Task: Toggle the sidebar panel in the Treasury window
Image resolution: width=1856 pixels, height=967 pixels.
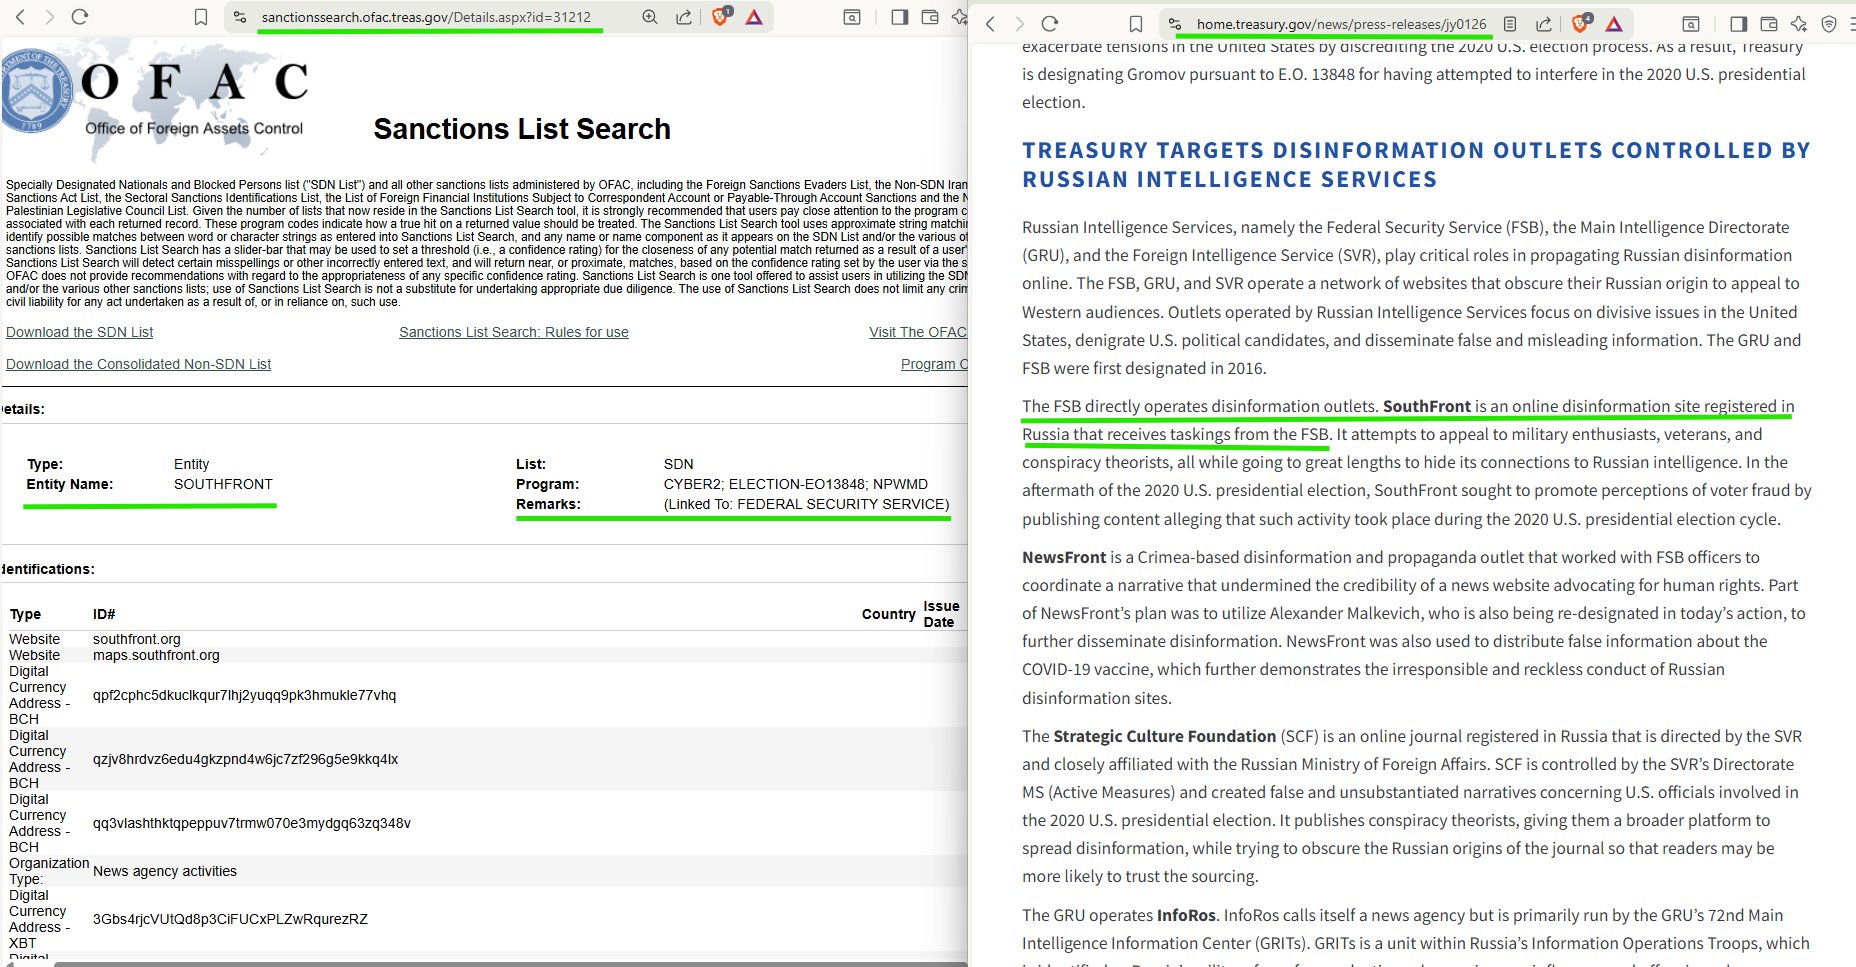Action: (1738, 24)
